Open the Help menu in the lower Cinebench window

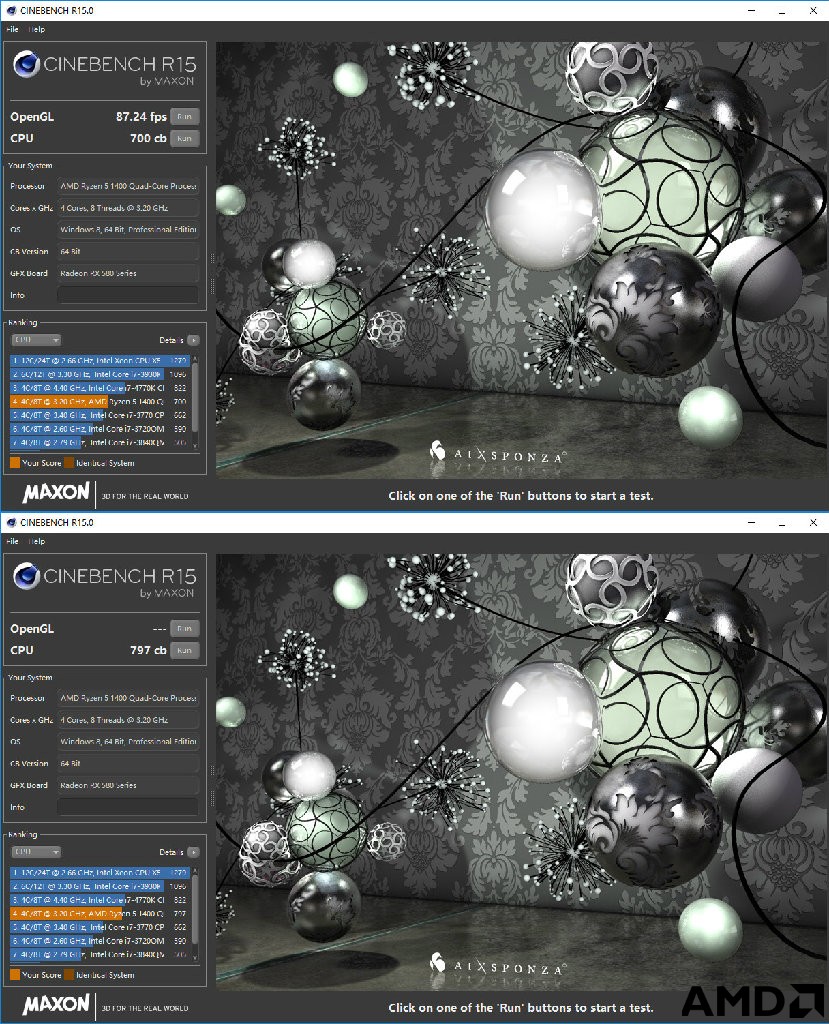[x=37, y=541]
